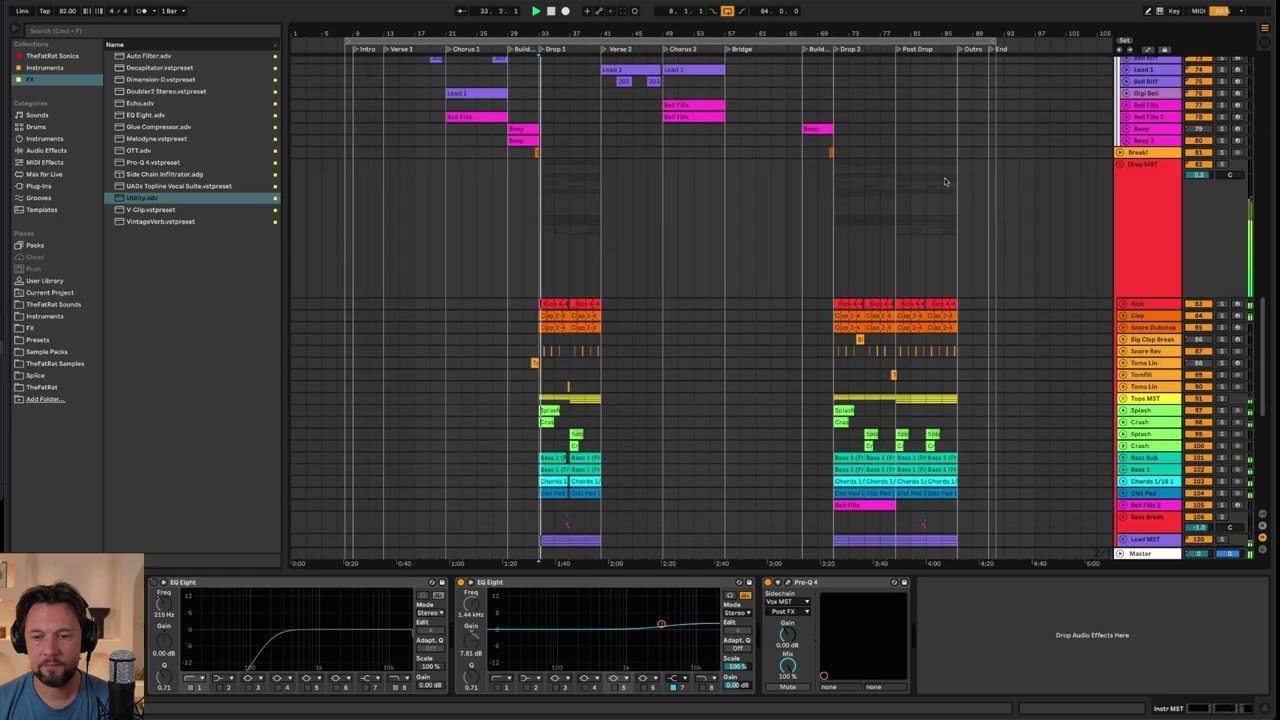Screen dimensions: 1280x720
Task: Select Utility.adv in browser list
Action: (191, 198)
